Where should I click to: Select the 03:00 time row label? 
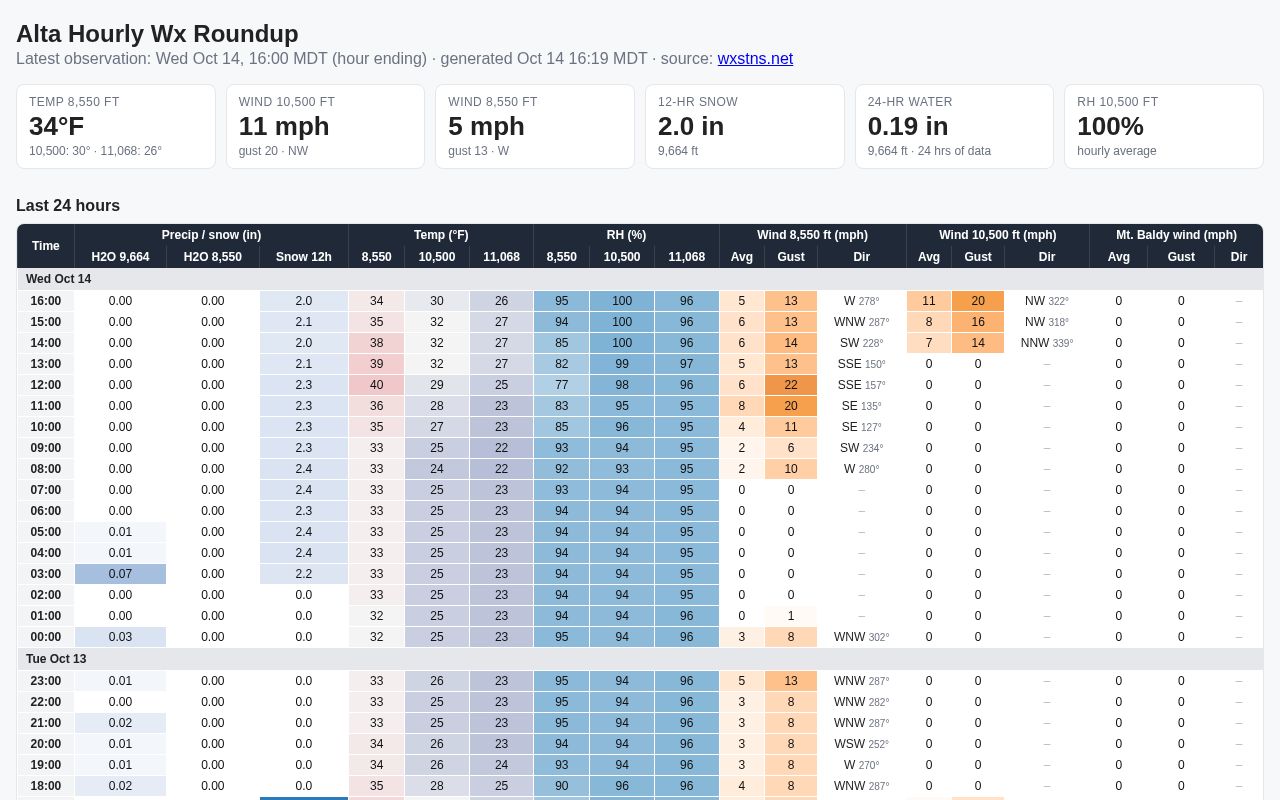click(46, 574)
